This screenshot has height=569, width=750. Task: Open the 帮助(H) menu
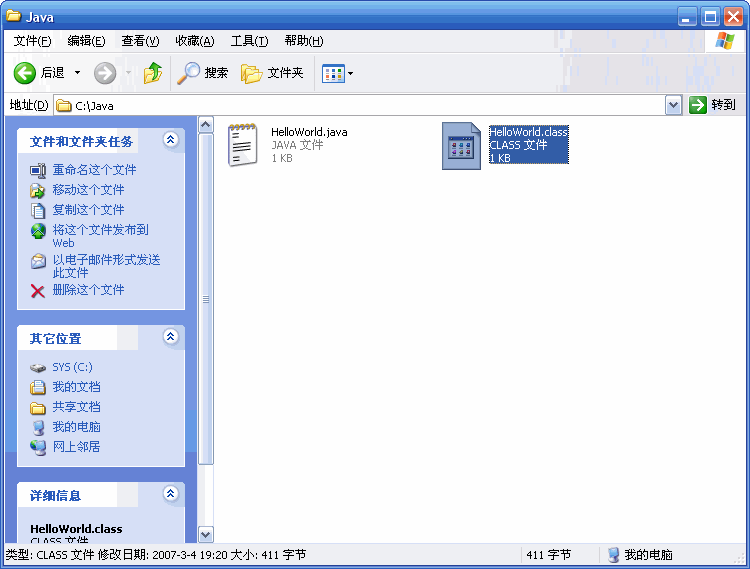point(304,41)
